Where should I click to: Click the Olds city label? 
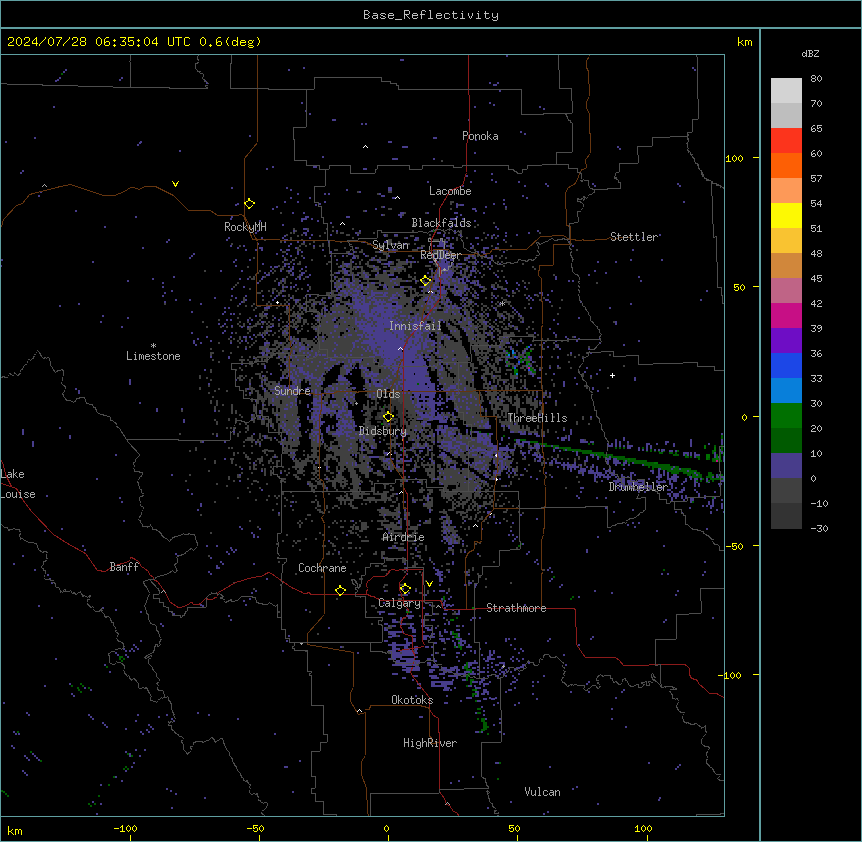tap(388, 394)
